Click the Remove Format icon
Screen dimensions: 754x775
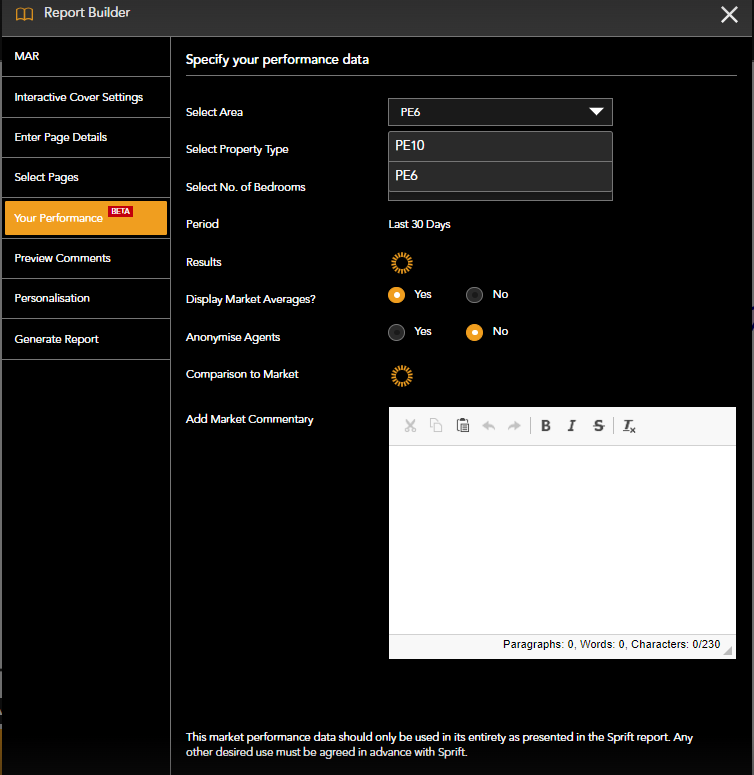click(x=629, y=426)
